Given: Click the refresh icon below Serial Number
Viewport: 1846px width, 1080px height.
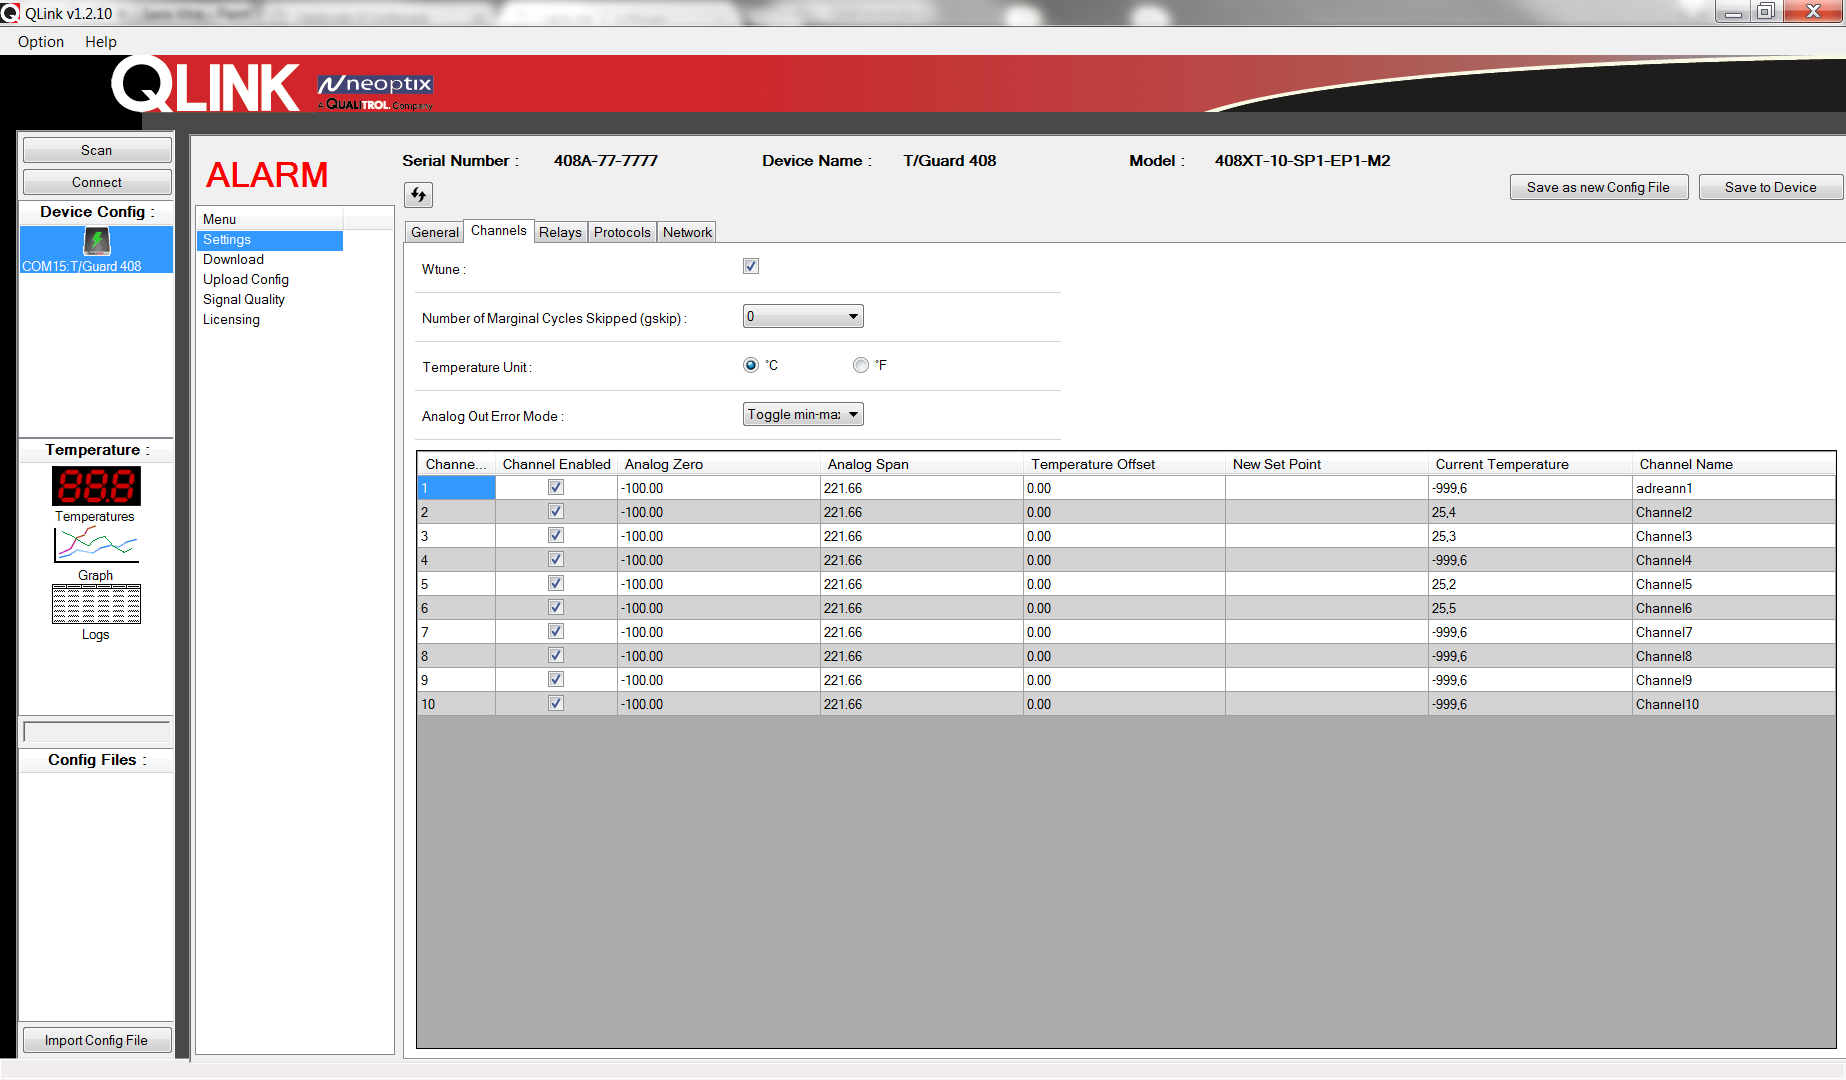Looking at the screenshot, I should 418,195.
